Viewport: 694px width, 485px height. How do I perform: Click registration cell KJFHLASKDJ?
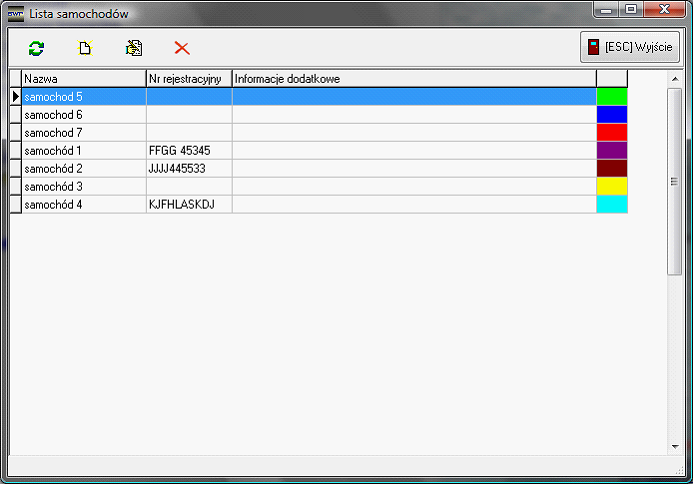point(189,205)
